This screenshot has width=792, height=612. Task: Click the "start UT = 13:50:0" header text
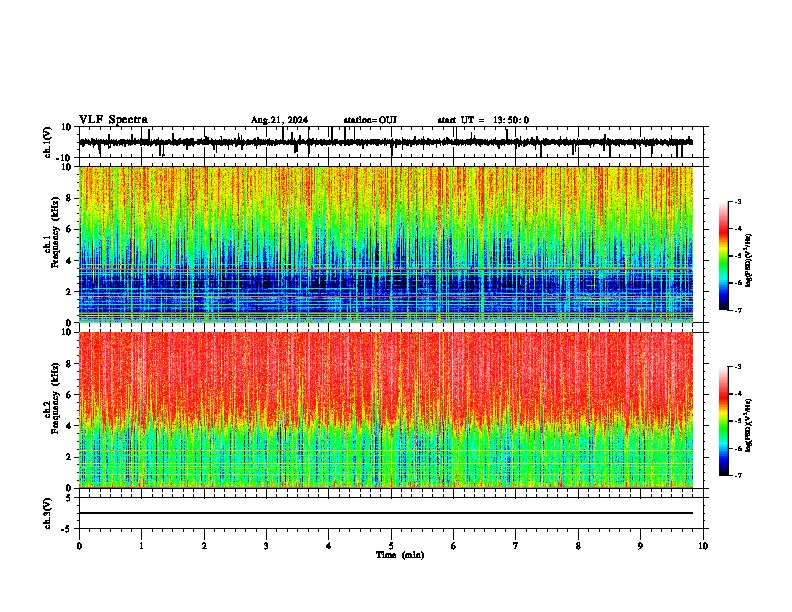(x=483, y=120)
